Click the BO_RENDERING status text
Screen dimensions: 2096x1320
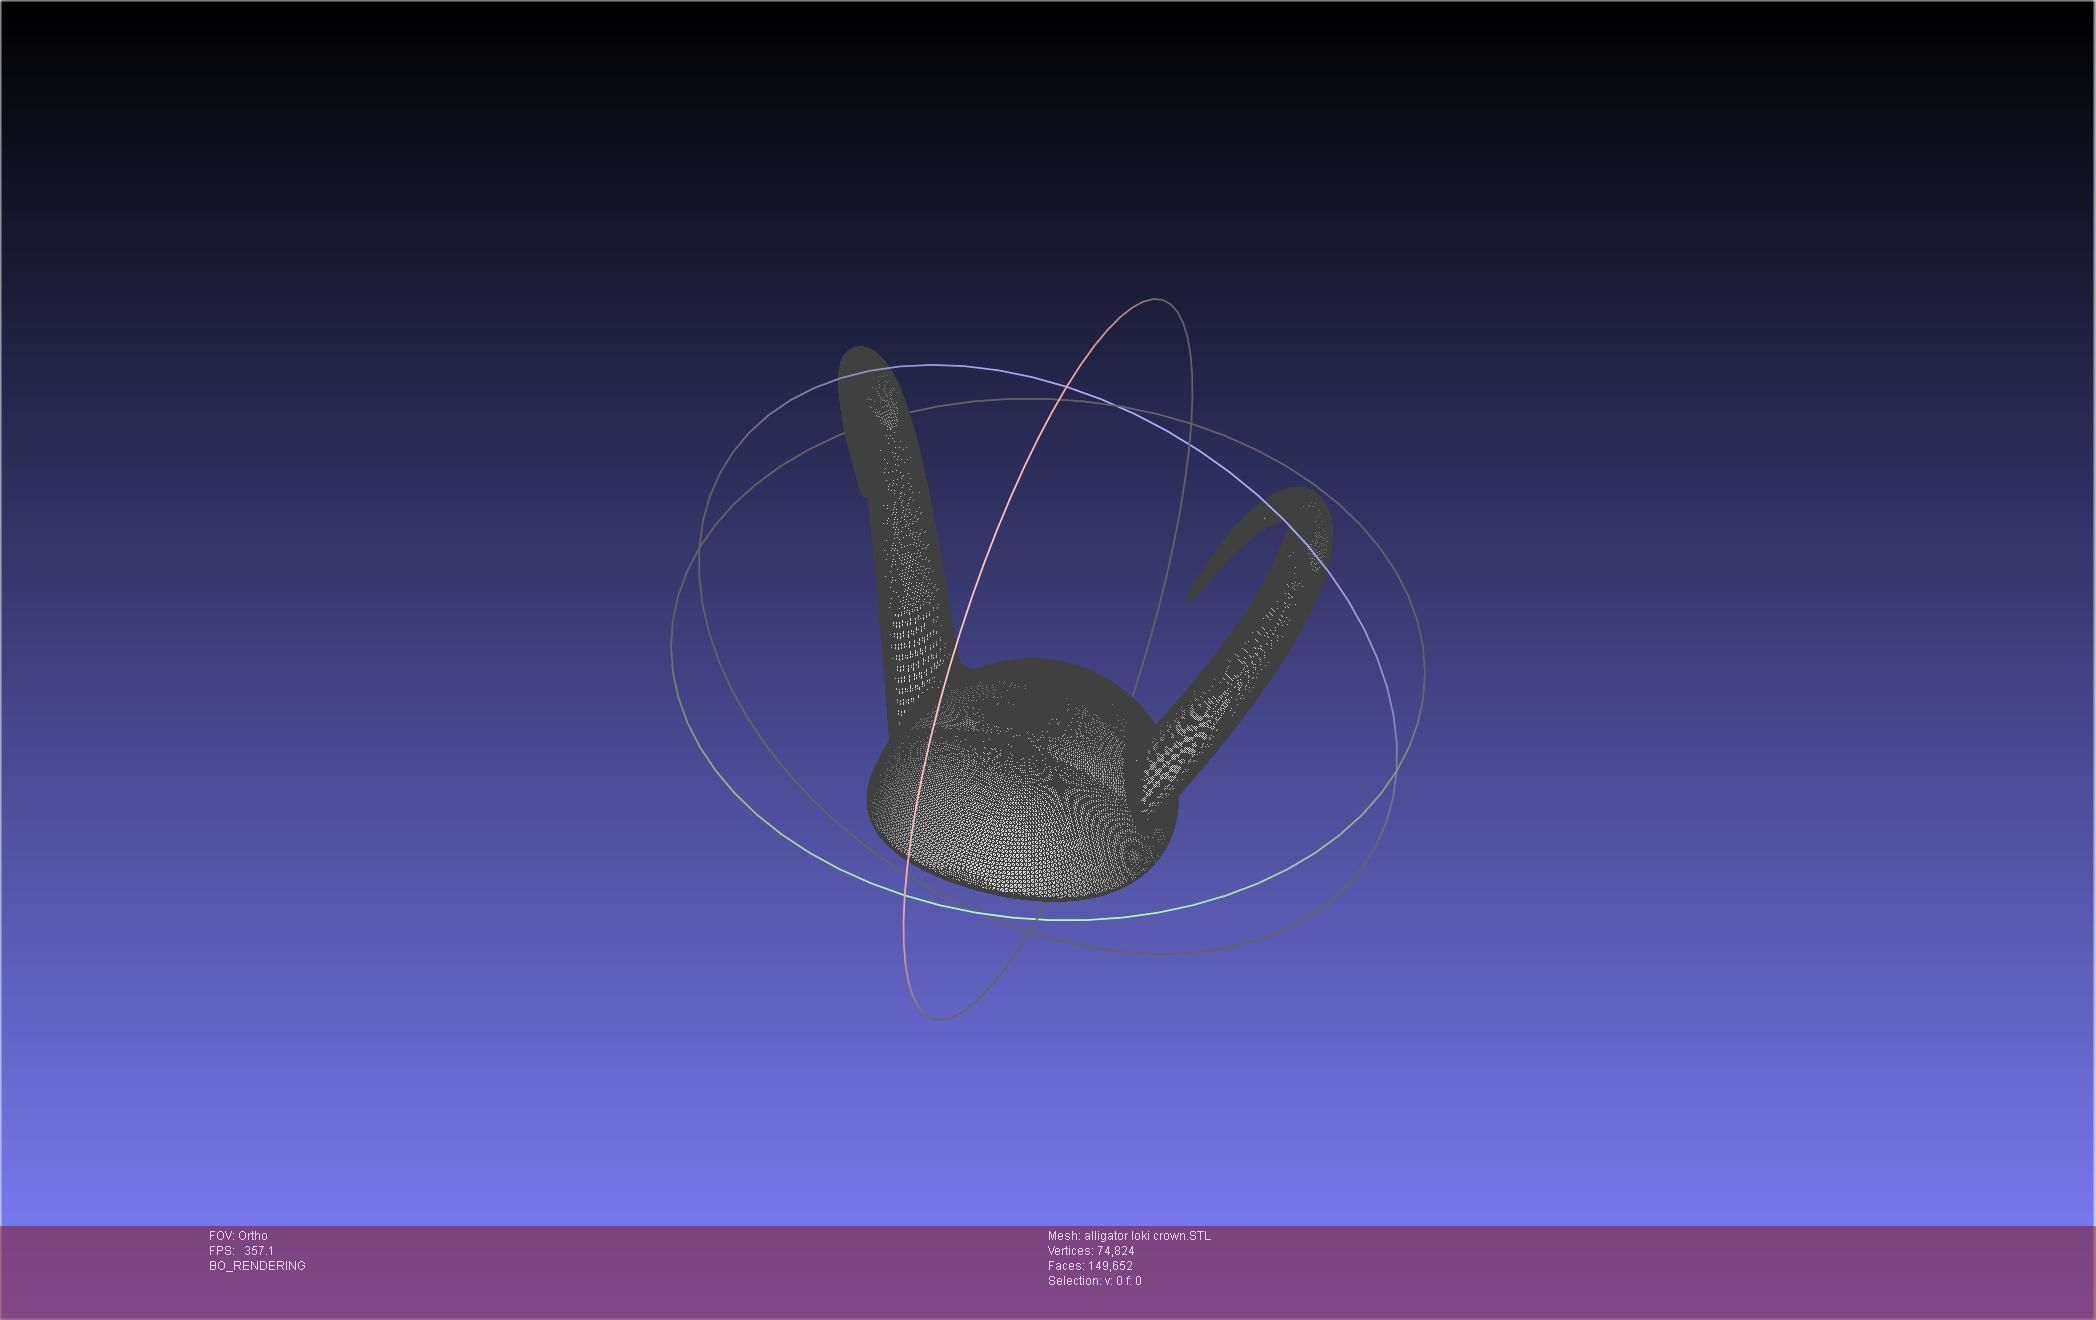pos(257,1266)
